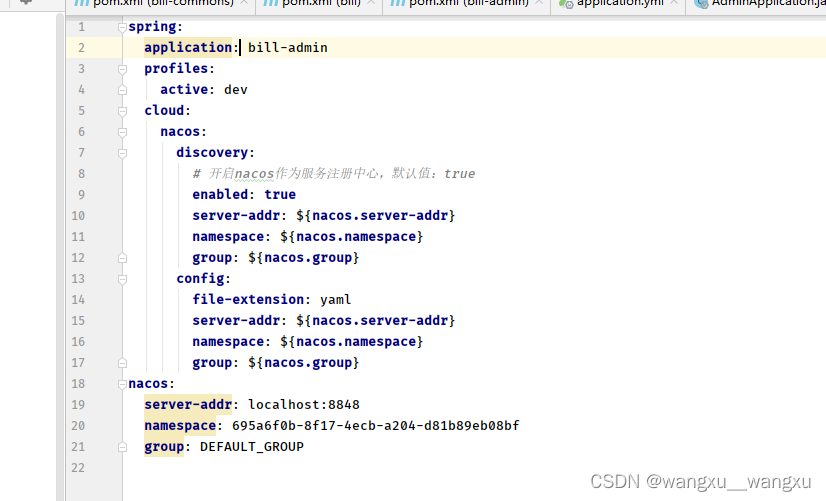Screen dimensions: 826x501
Task: Click '${nacos.namespace}' on line 11
Action: pos(351,237)
